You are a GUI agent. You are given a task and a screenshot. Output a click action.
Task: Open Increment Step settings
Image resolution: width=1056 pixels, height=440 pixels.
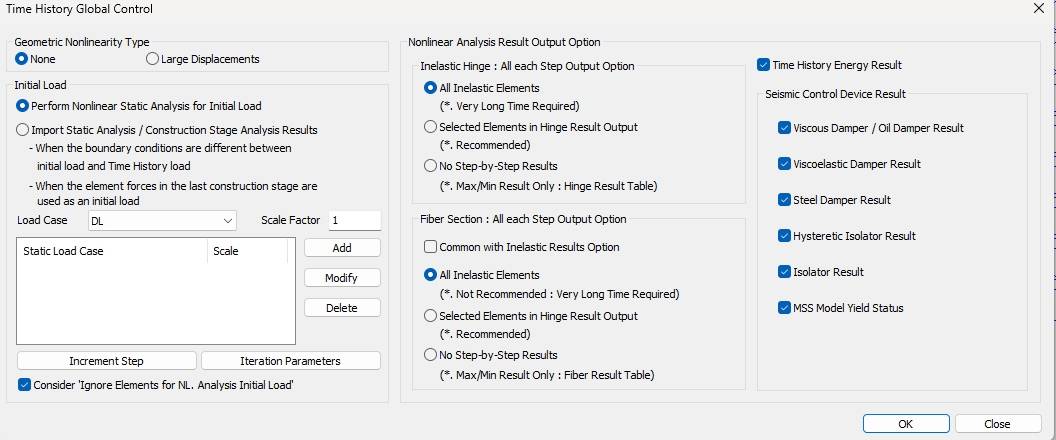[106, 361]
